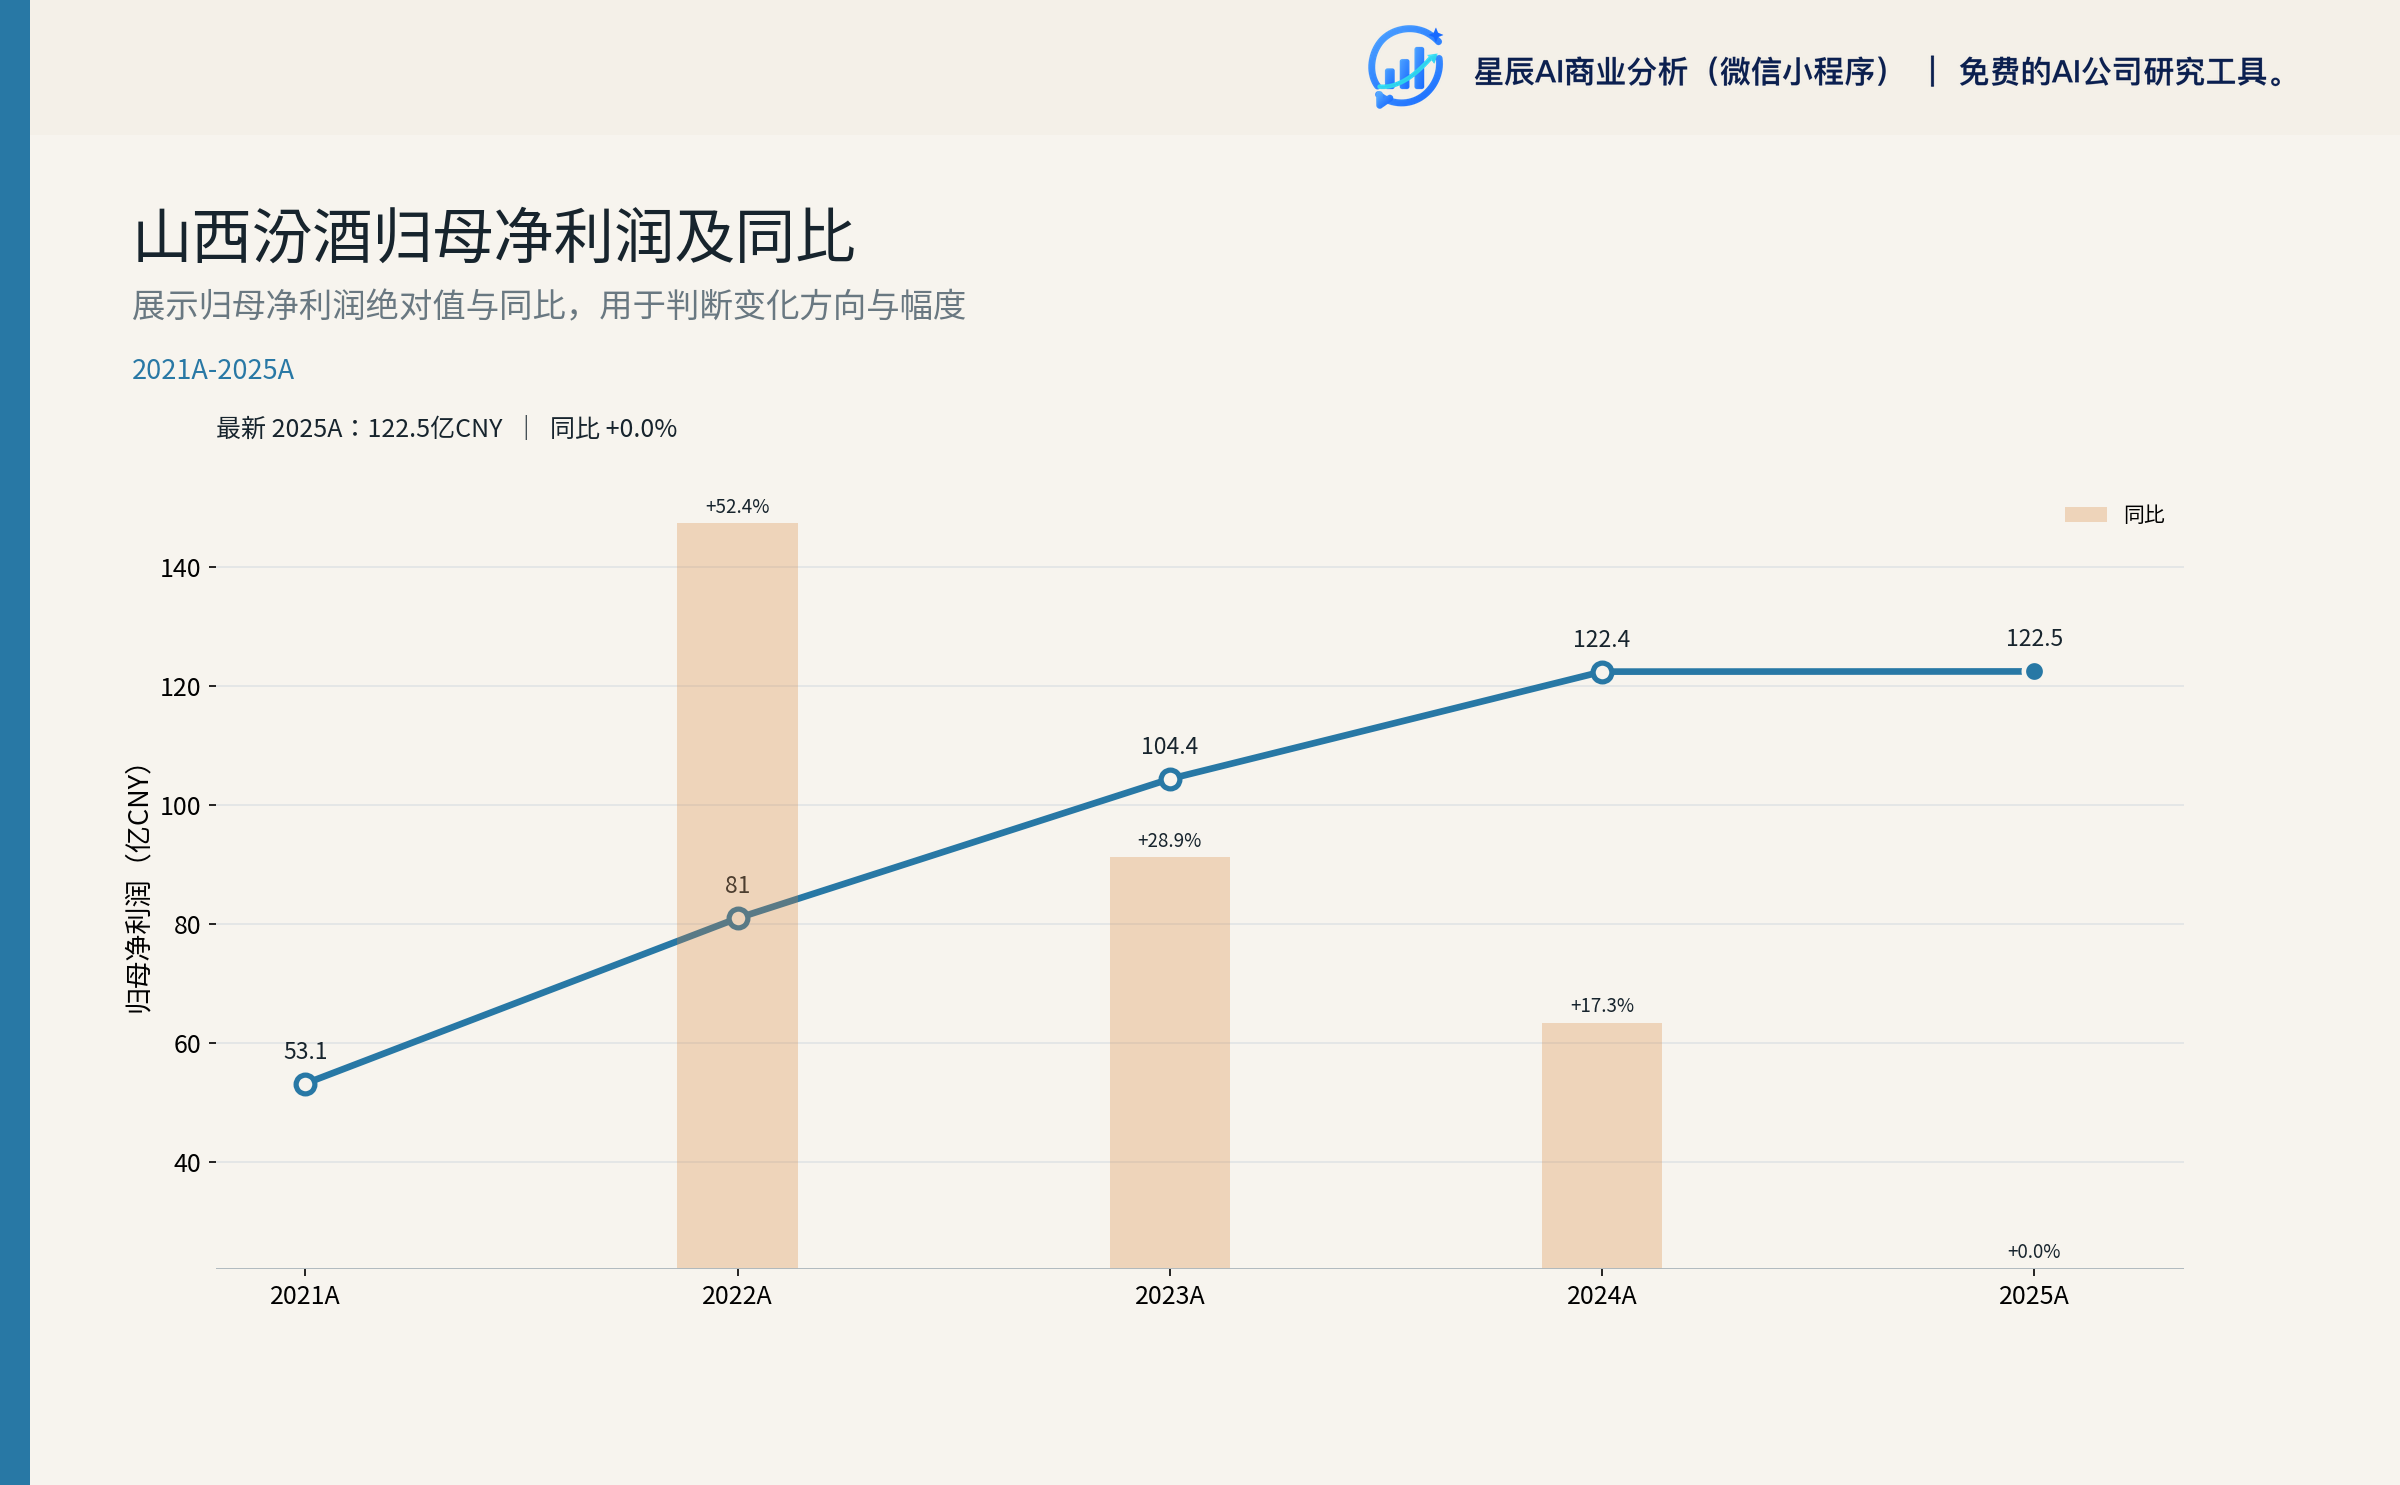Click the 2024A x-axis label
2400x1485 pixels.
click(1602, 1295)
